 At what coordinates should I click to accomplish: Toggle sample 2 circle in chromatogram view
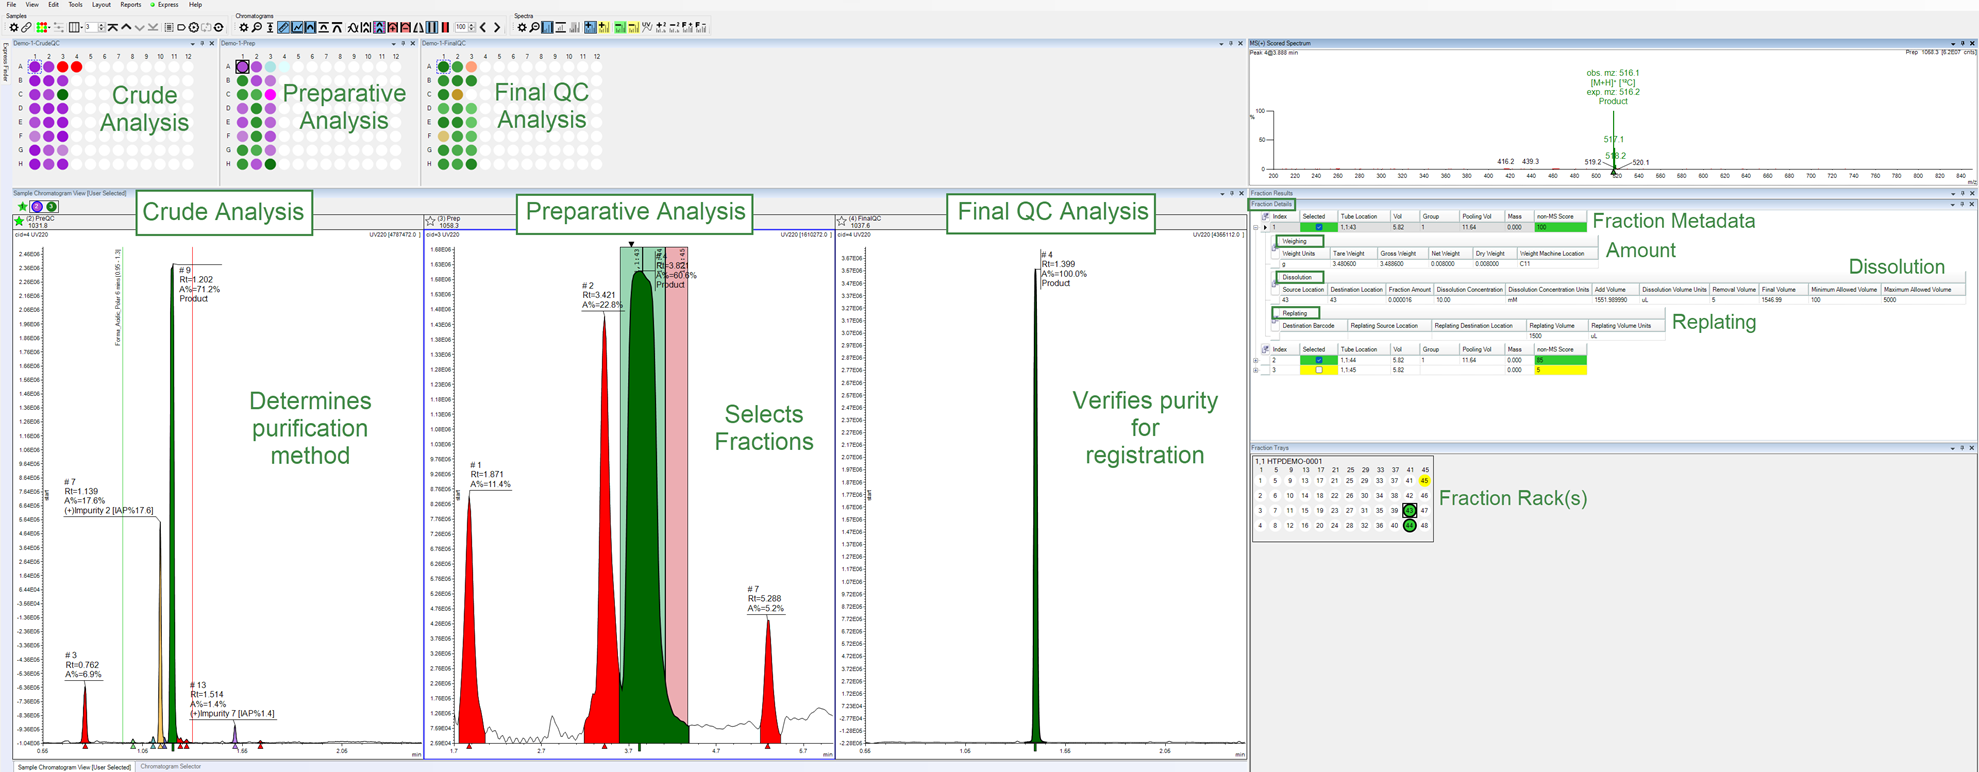pos(37,207)
